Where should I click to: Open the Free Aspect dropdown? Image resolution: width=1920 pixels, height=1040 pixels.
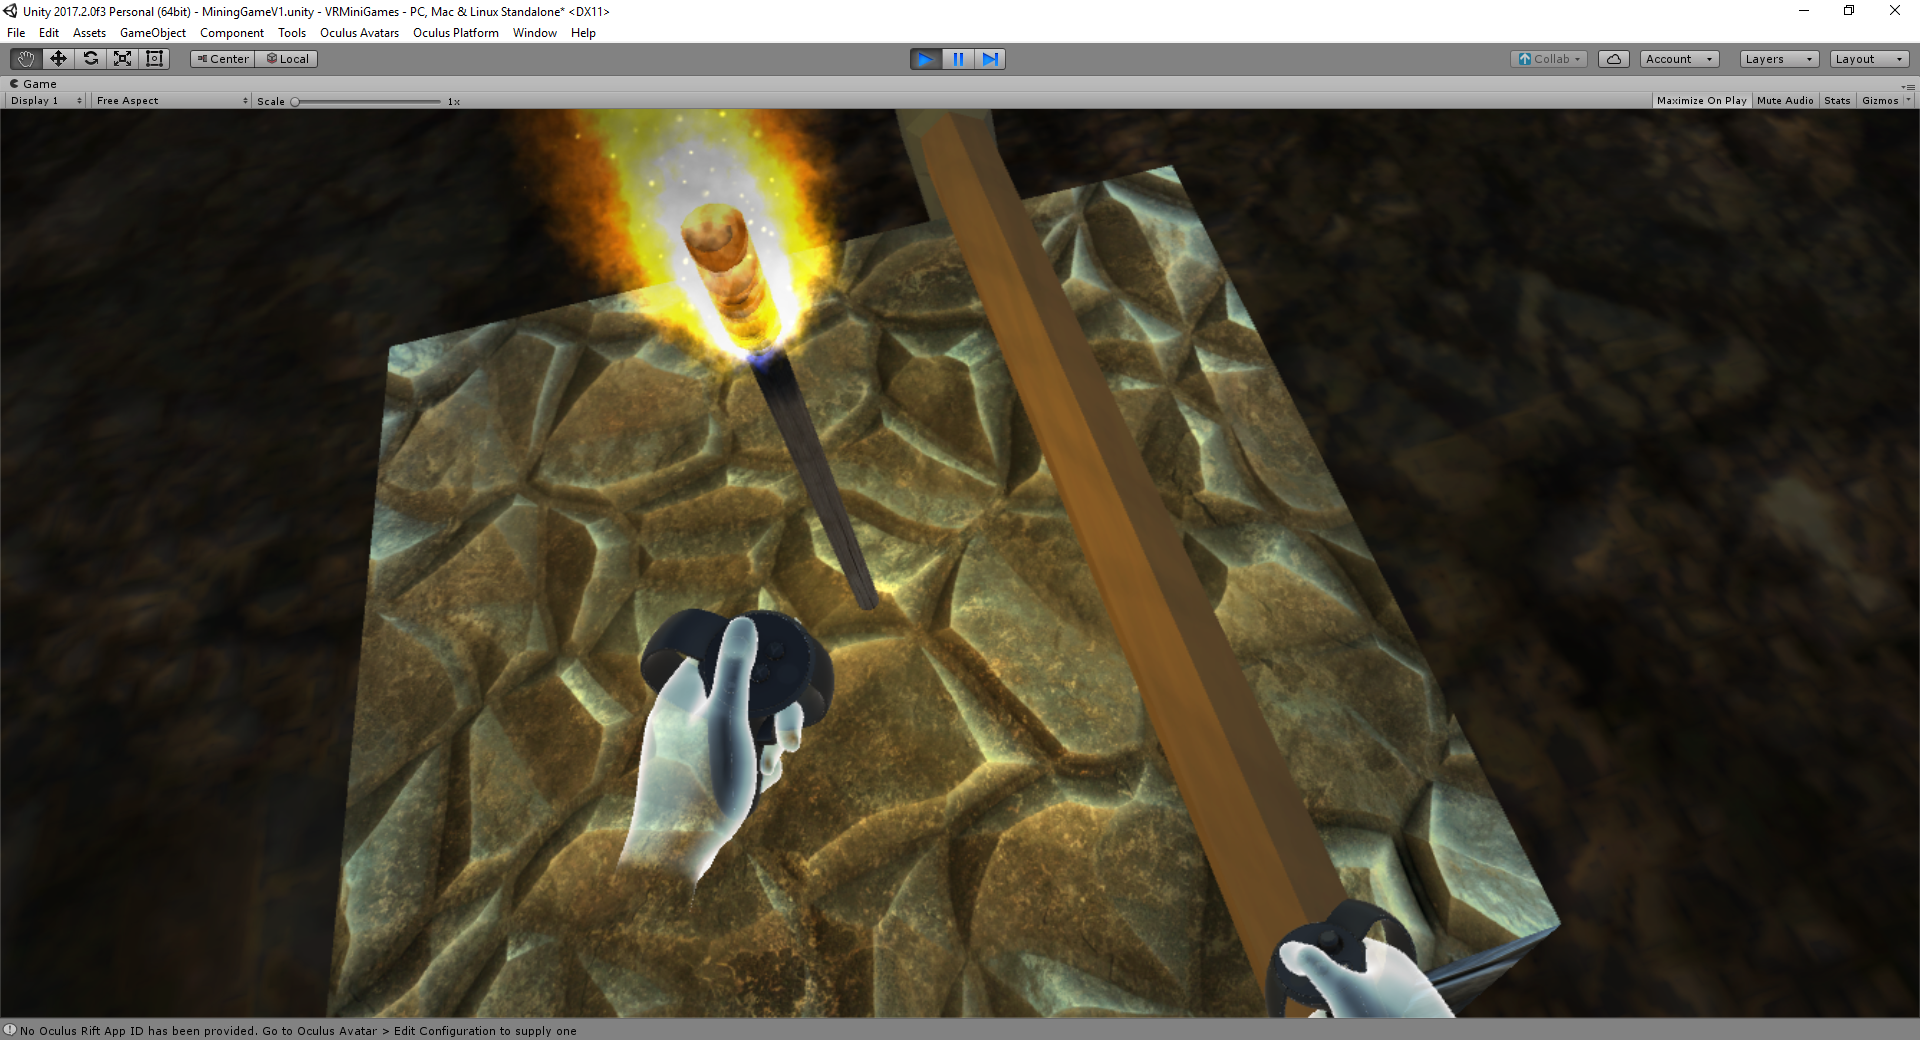(171, 101)
